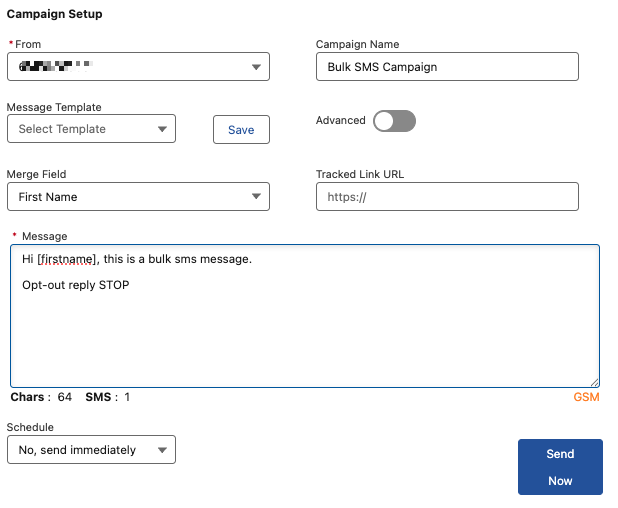Click the orange GSM encoding indicator
The width and height of the screenshot is (618, 508).
[x=586, y=397]
